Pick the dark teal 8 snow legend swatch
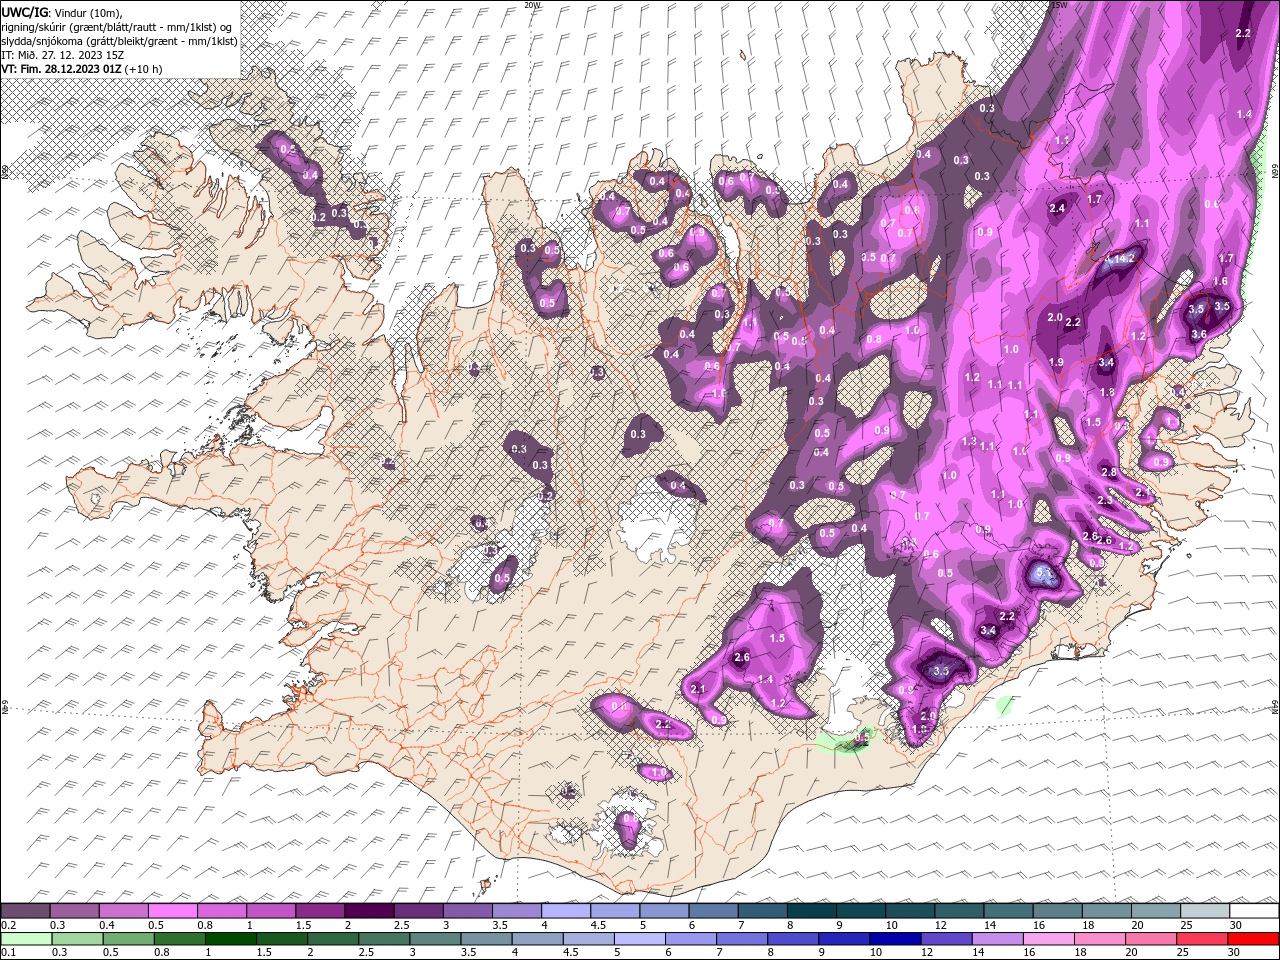The height and width of the screenshot is (960, 1280). [812, 911]
